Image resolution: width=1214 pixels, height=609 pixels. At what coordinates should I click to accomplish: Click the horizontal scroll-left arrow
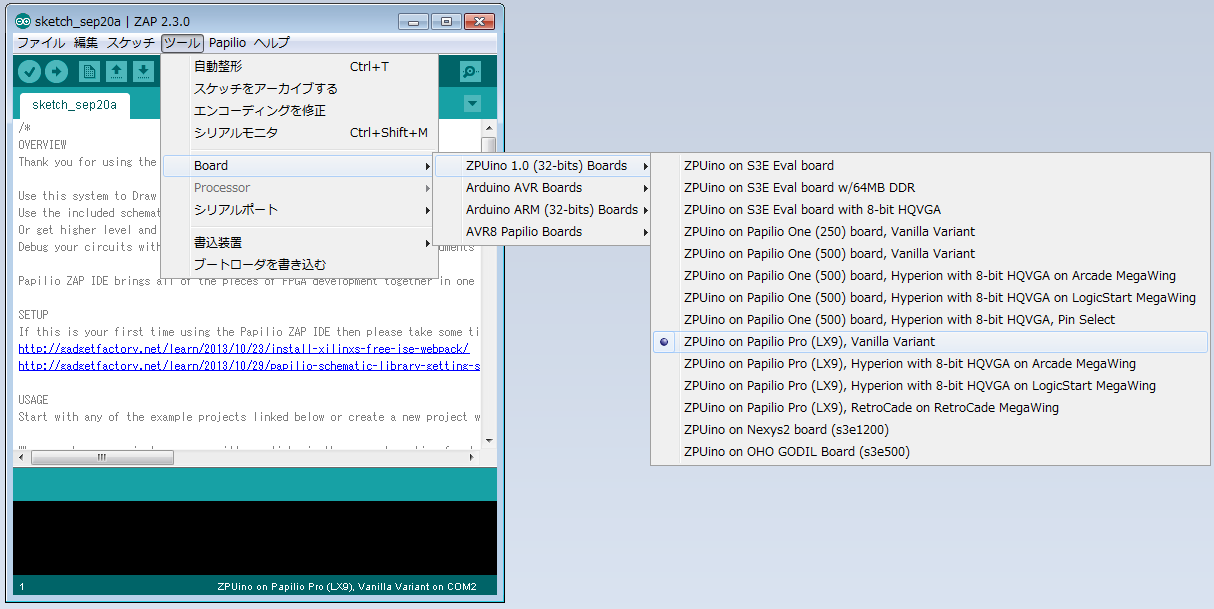[23, 457]
